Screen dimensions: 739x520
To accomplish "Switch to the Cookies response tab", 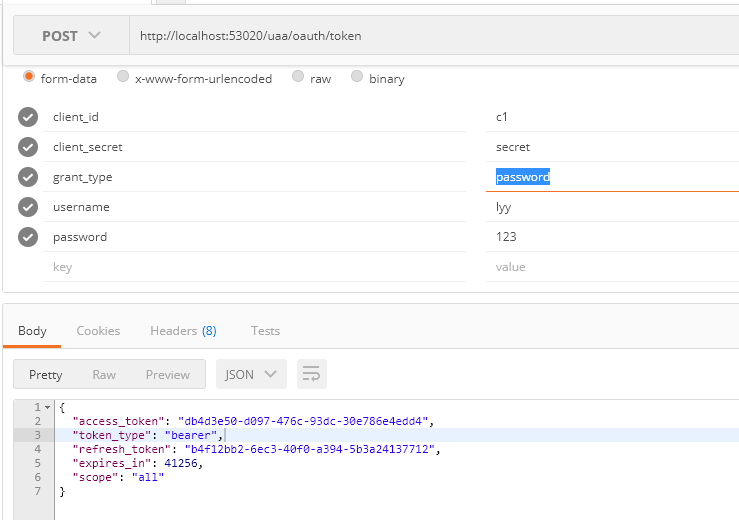I will [98, 330].
